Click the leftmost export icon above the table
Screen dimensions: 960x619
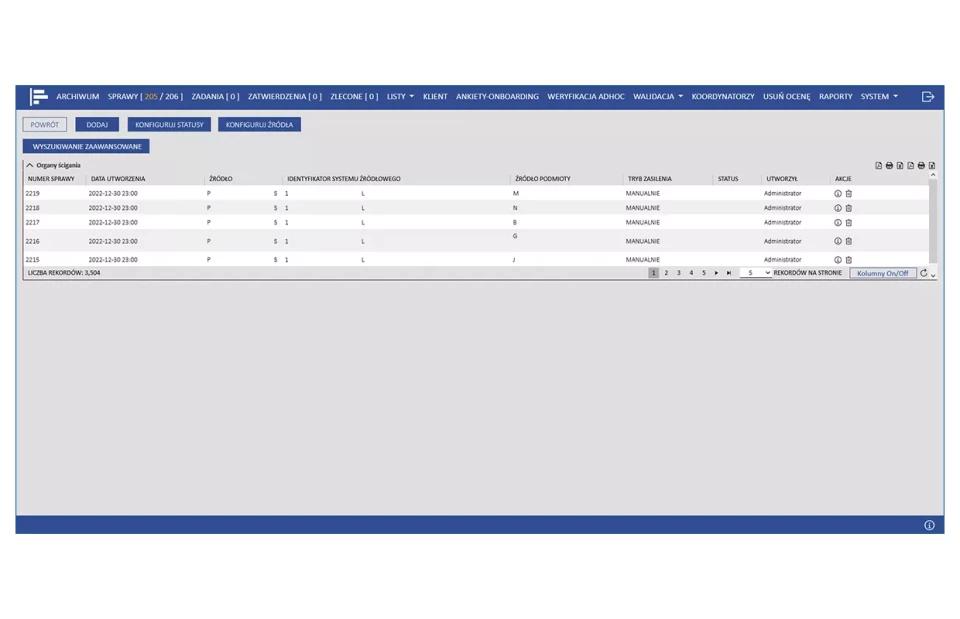tap(879, 166)
